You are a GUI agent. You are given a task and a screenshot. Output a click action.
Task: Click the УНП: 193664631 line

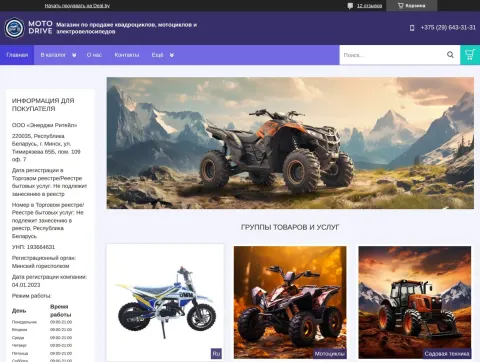(33, 247)
